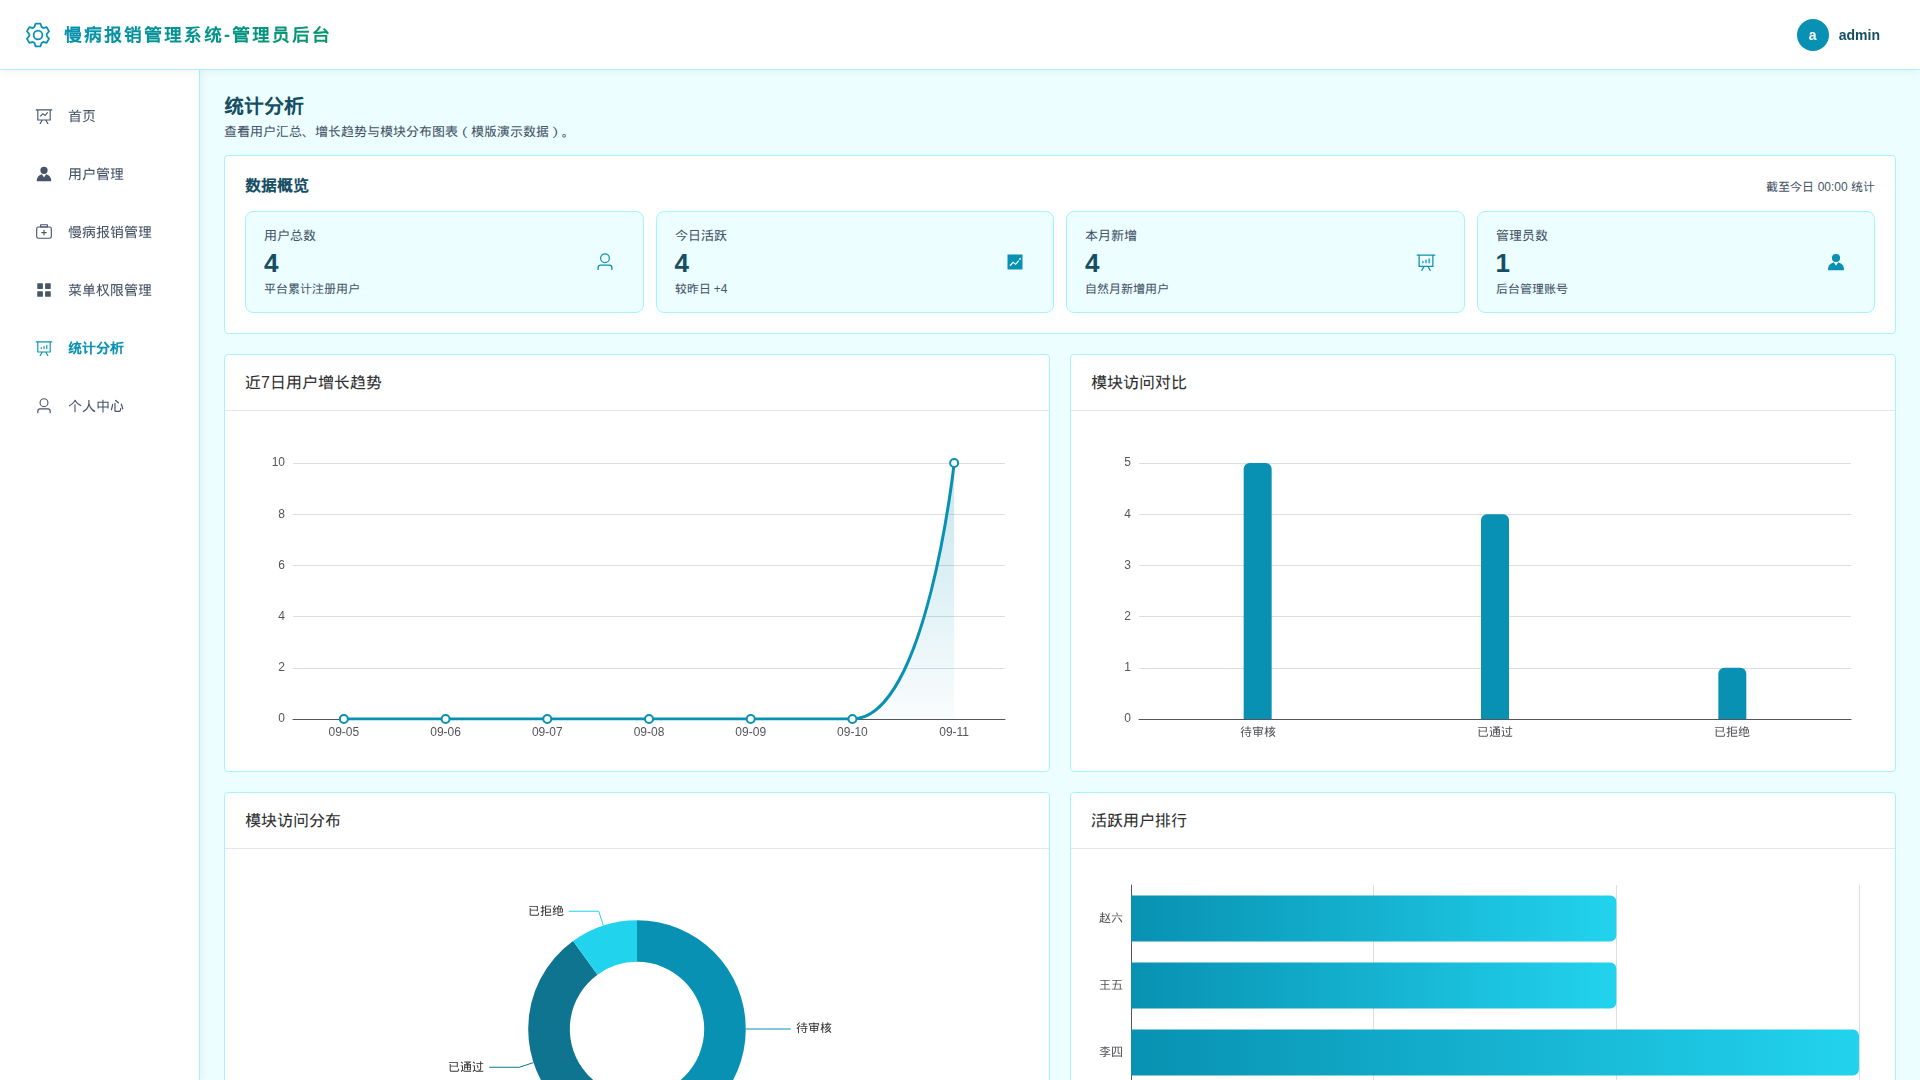The width and height of the screenshot is (1920, 1080).
Task: Click the 已拒绝 slice of donut chart
Action: click(611, 944)
